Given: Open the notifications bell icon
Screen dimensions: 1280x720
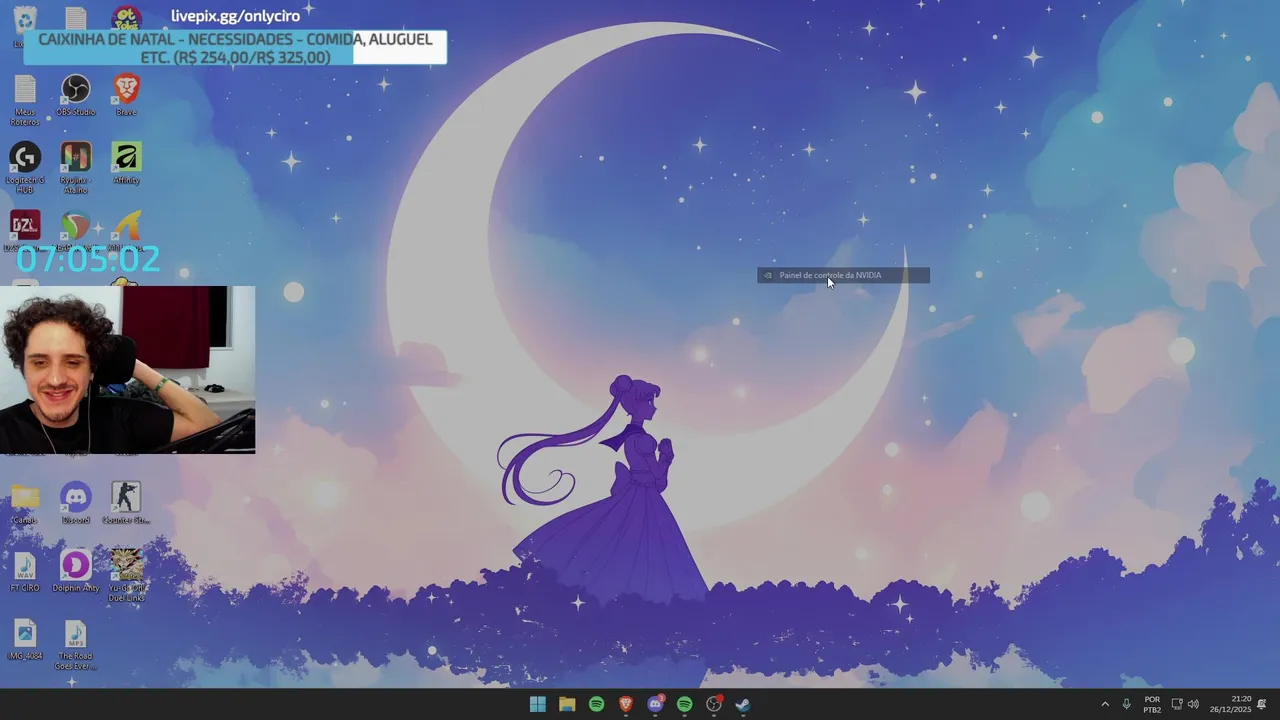Looking at the screenshot, I should 1262,704.
